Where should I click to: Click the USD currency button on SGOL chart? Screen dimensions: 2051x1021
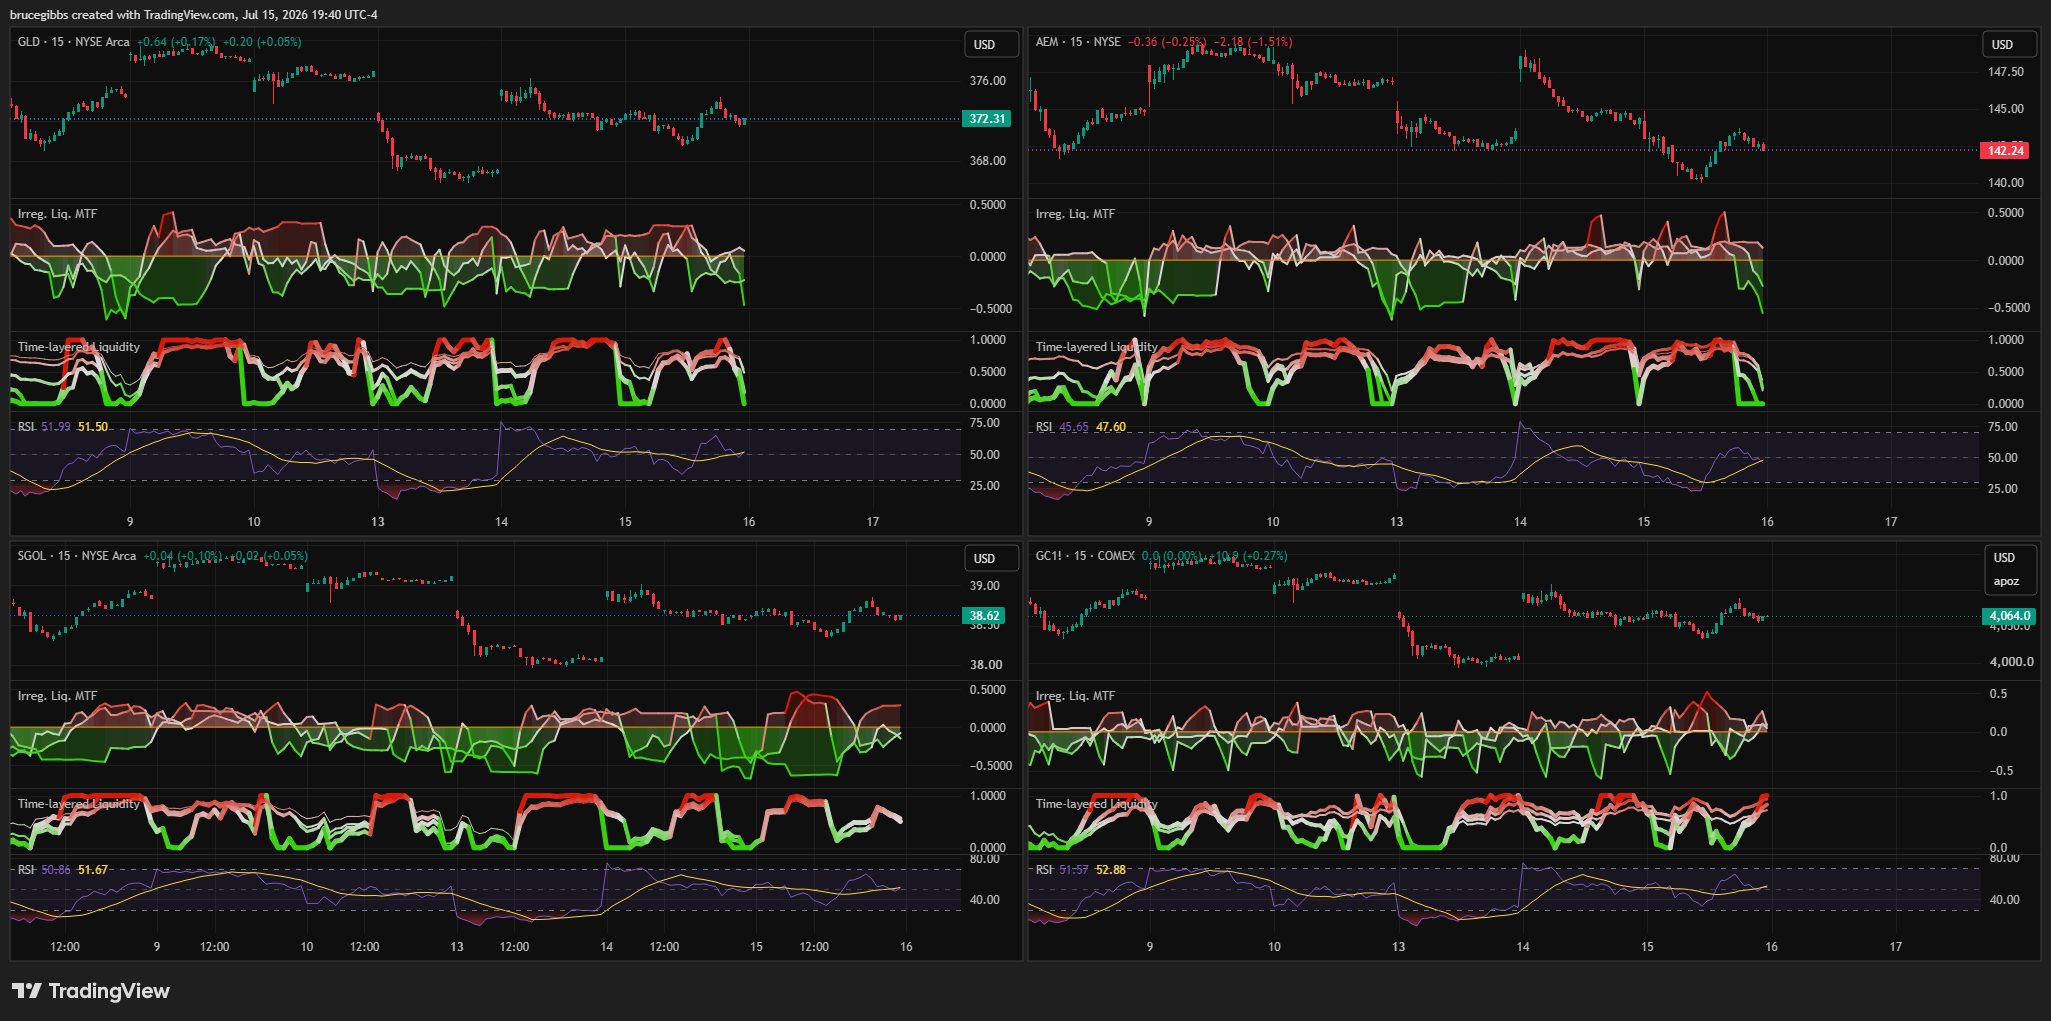990,558
